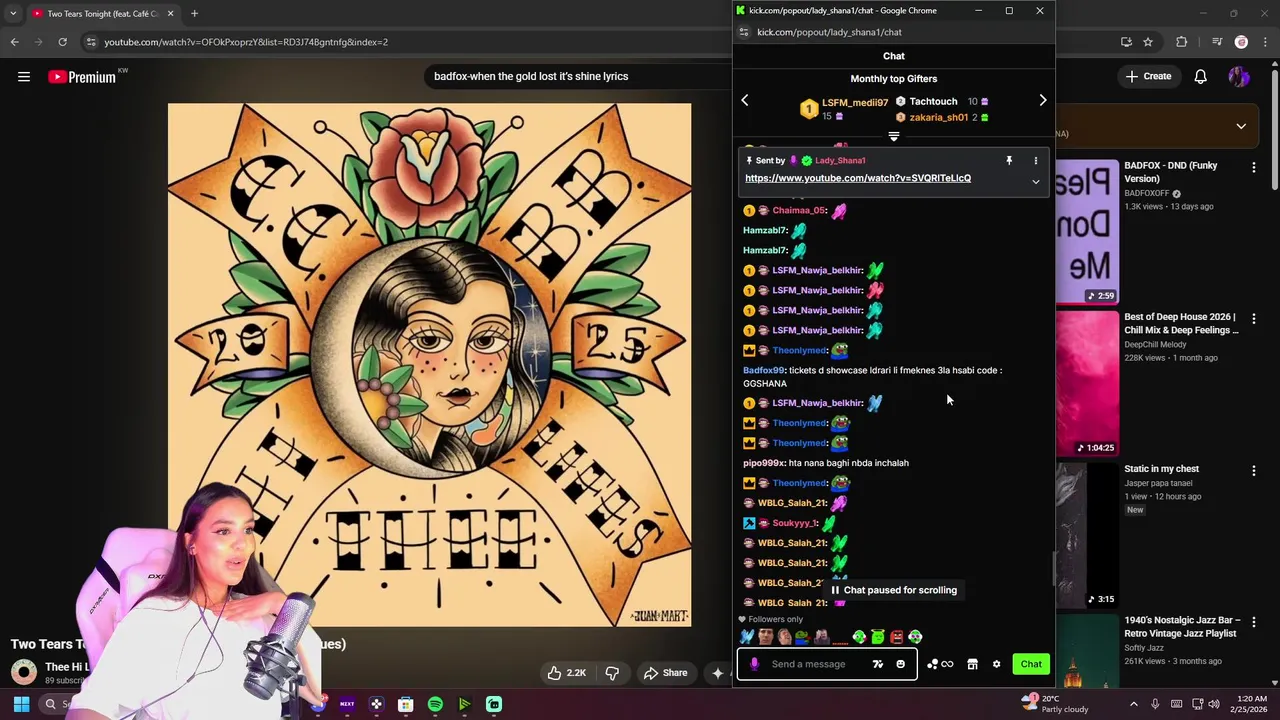The height and width of the screenshot is (720, 1280).
Task: Open Chrome extensions puzzle icon
Action: (x=1182, y=42)
